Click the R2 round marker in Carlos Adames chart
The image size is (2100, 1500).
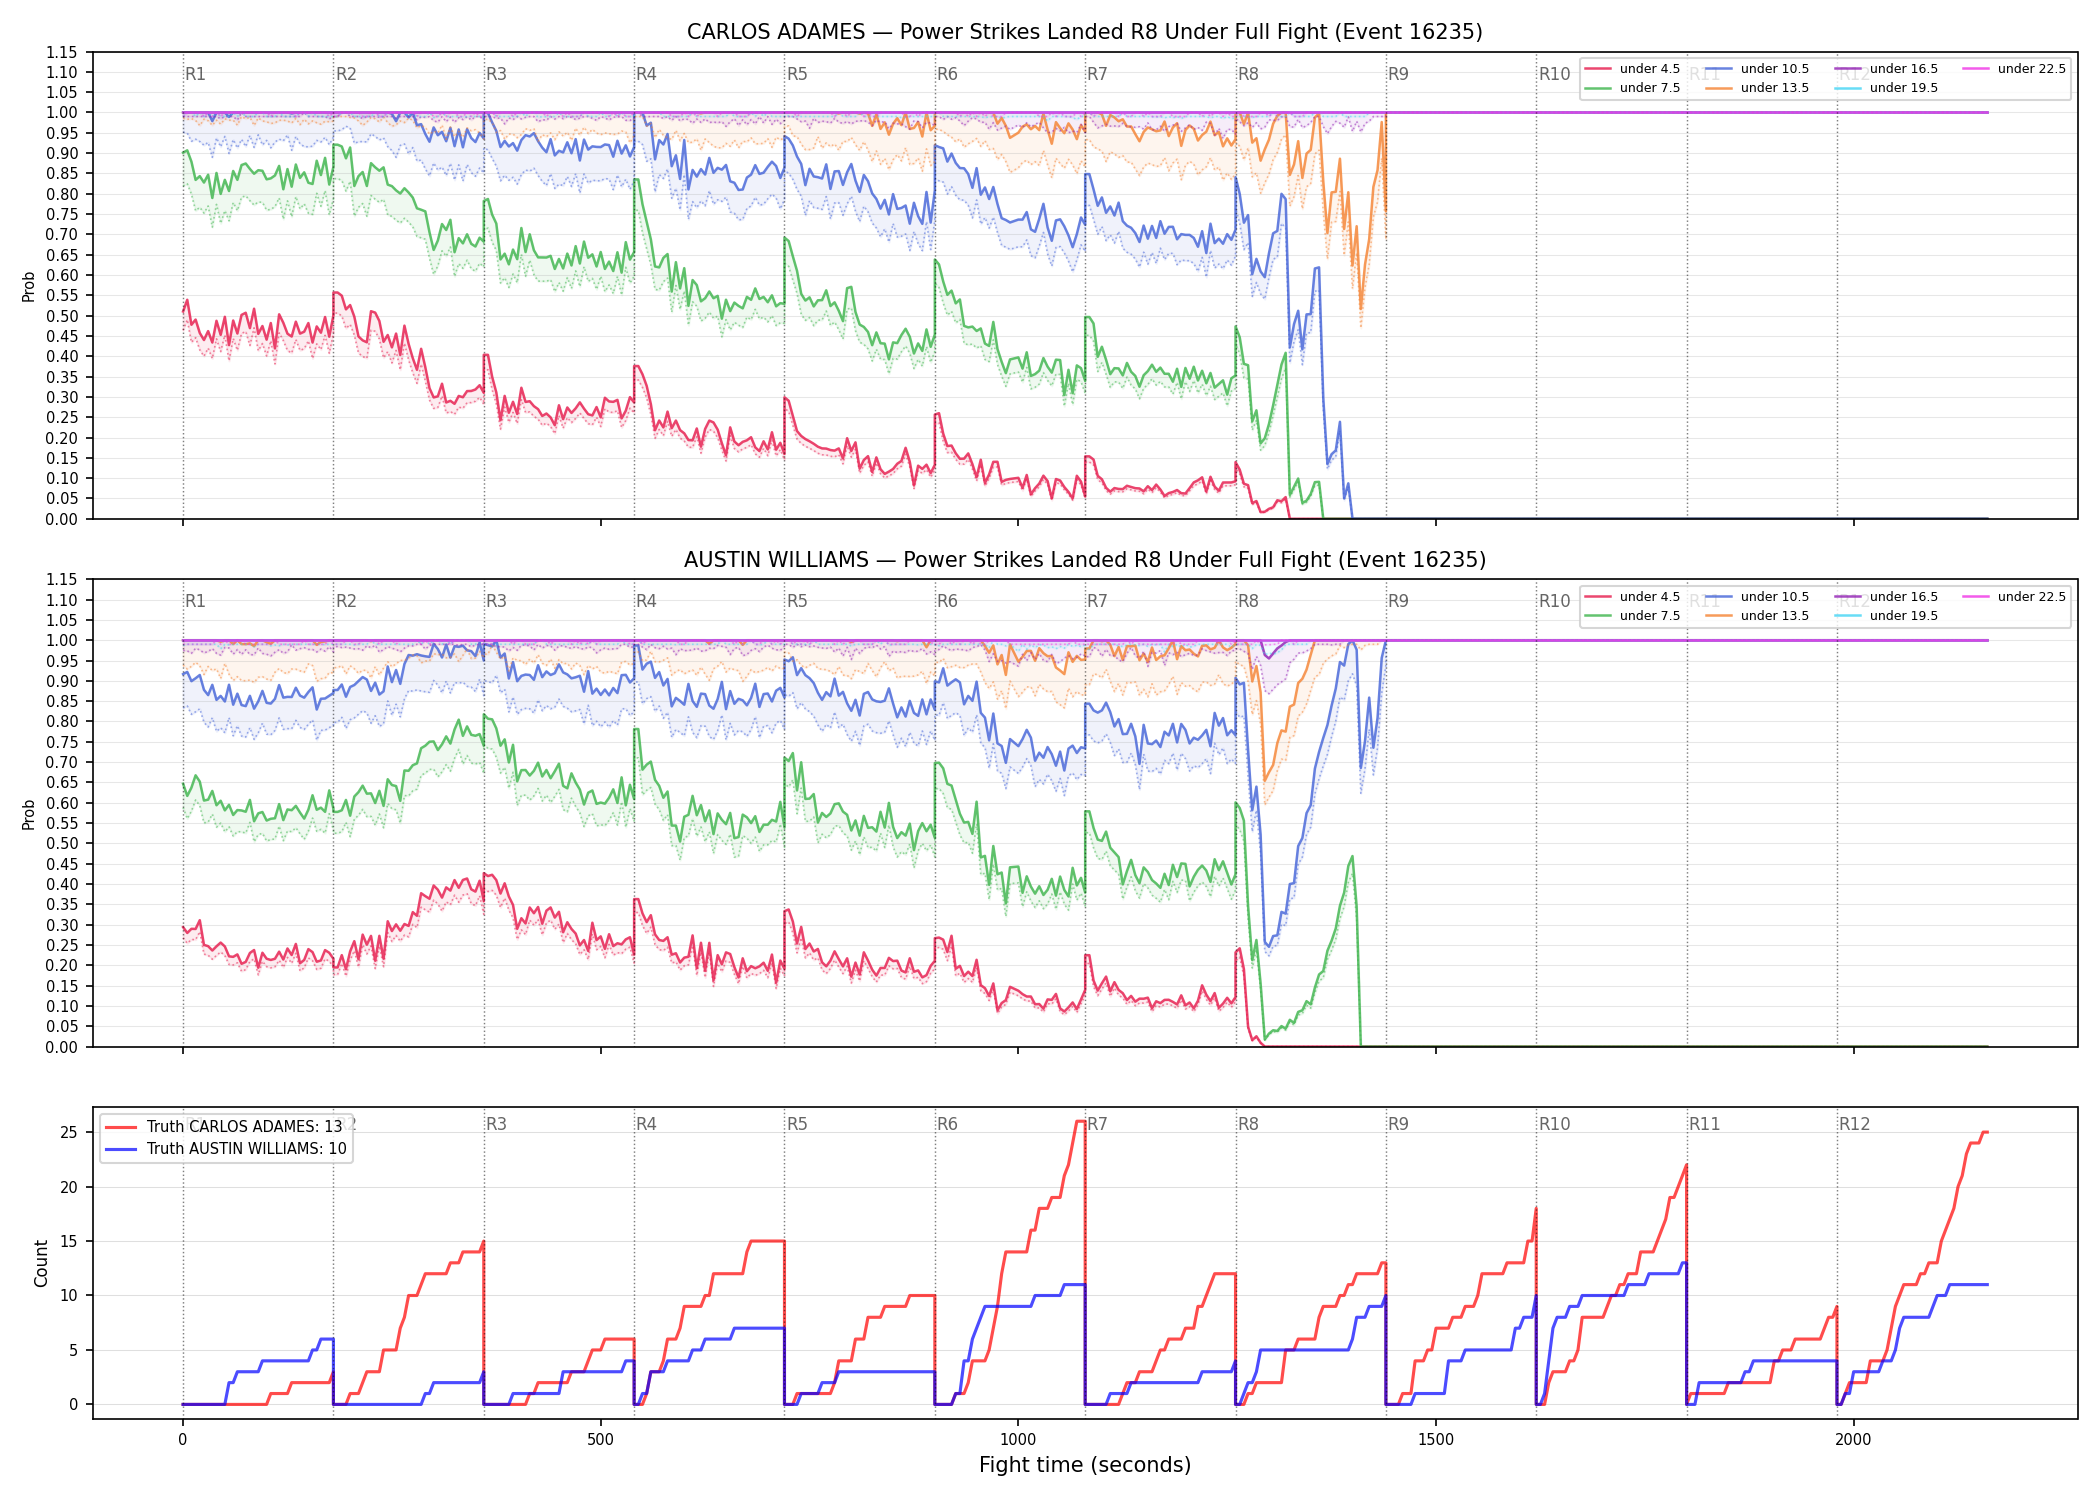tap(346, 74)
